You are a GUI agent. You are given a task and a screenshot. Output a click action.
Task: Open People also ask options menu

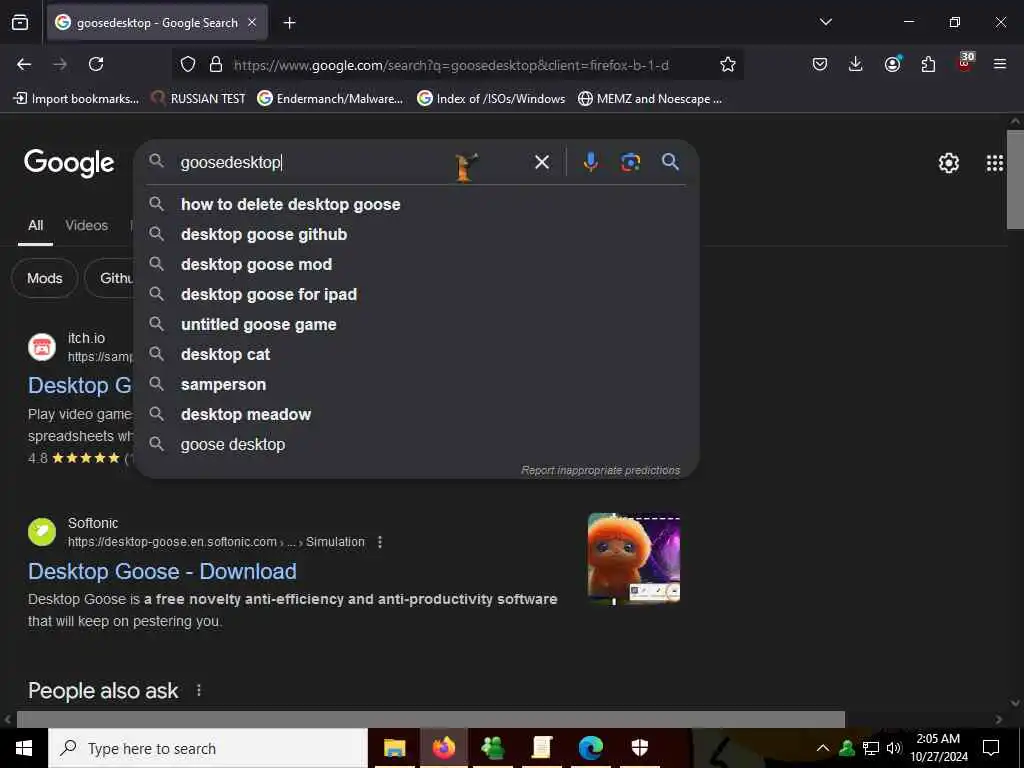click(199, 690)
